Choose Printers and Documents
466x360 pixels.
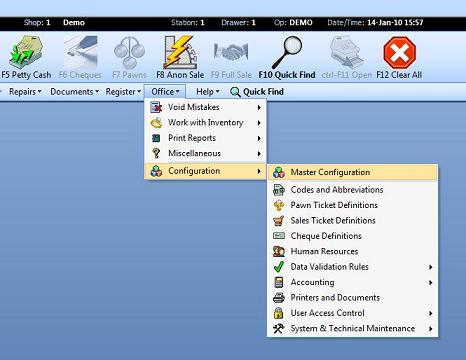pos(353,297)
